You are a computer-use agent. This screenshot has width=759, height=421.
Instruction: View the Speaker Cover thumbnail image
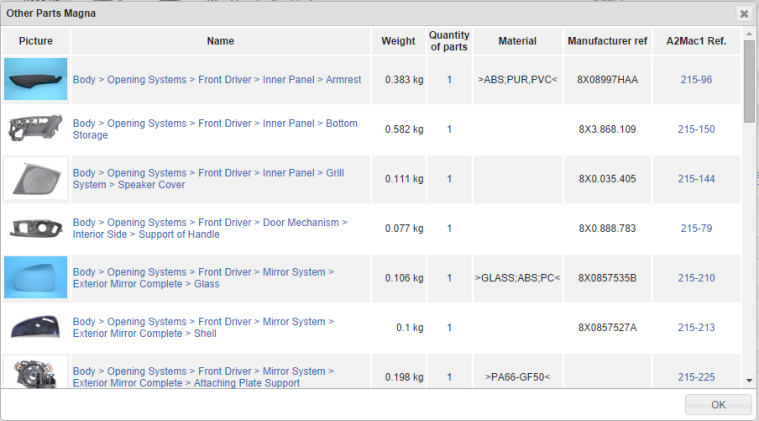tap(36, 178)
